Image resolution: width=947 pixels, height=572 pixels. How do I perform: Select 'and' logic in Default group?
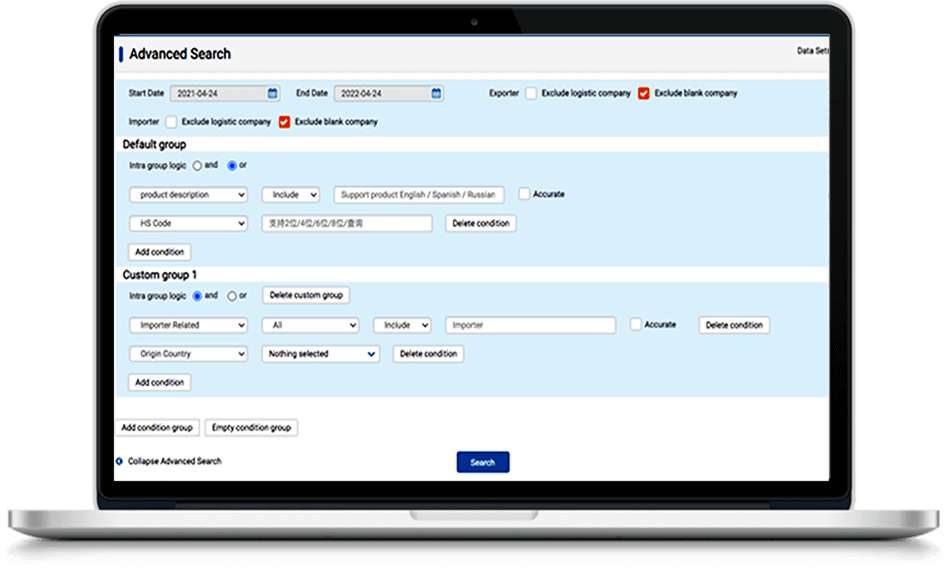pyautogui.click(x=197, y=165)
